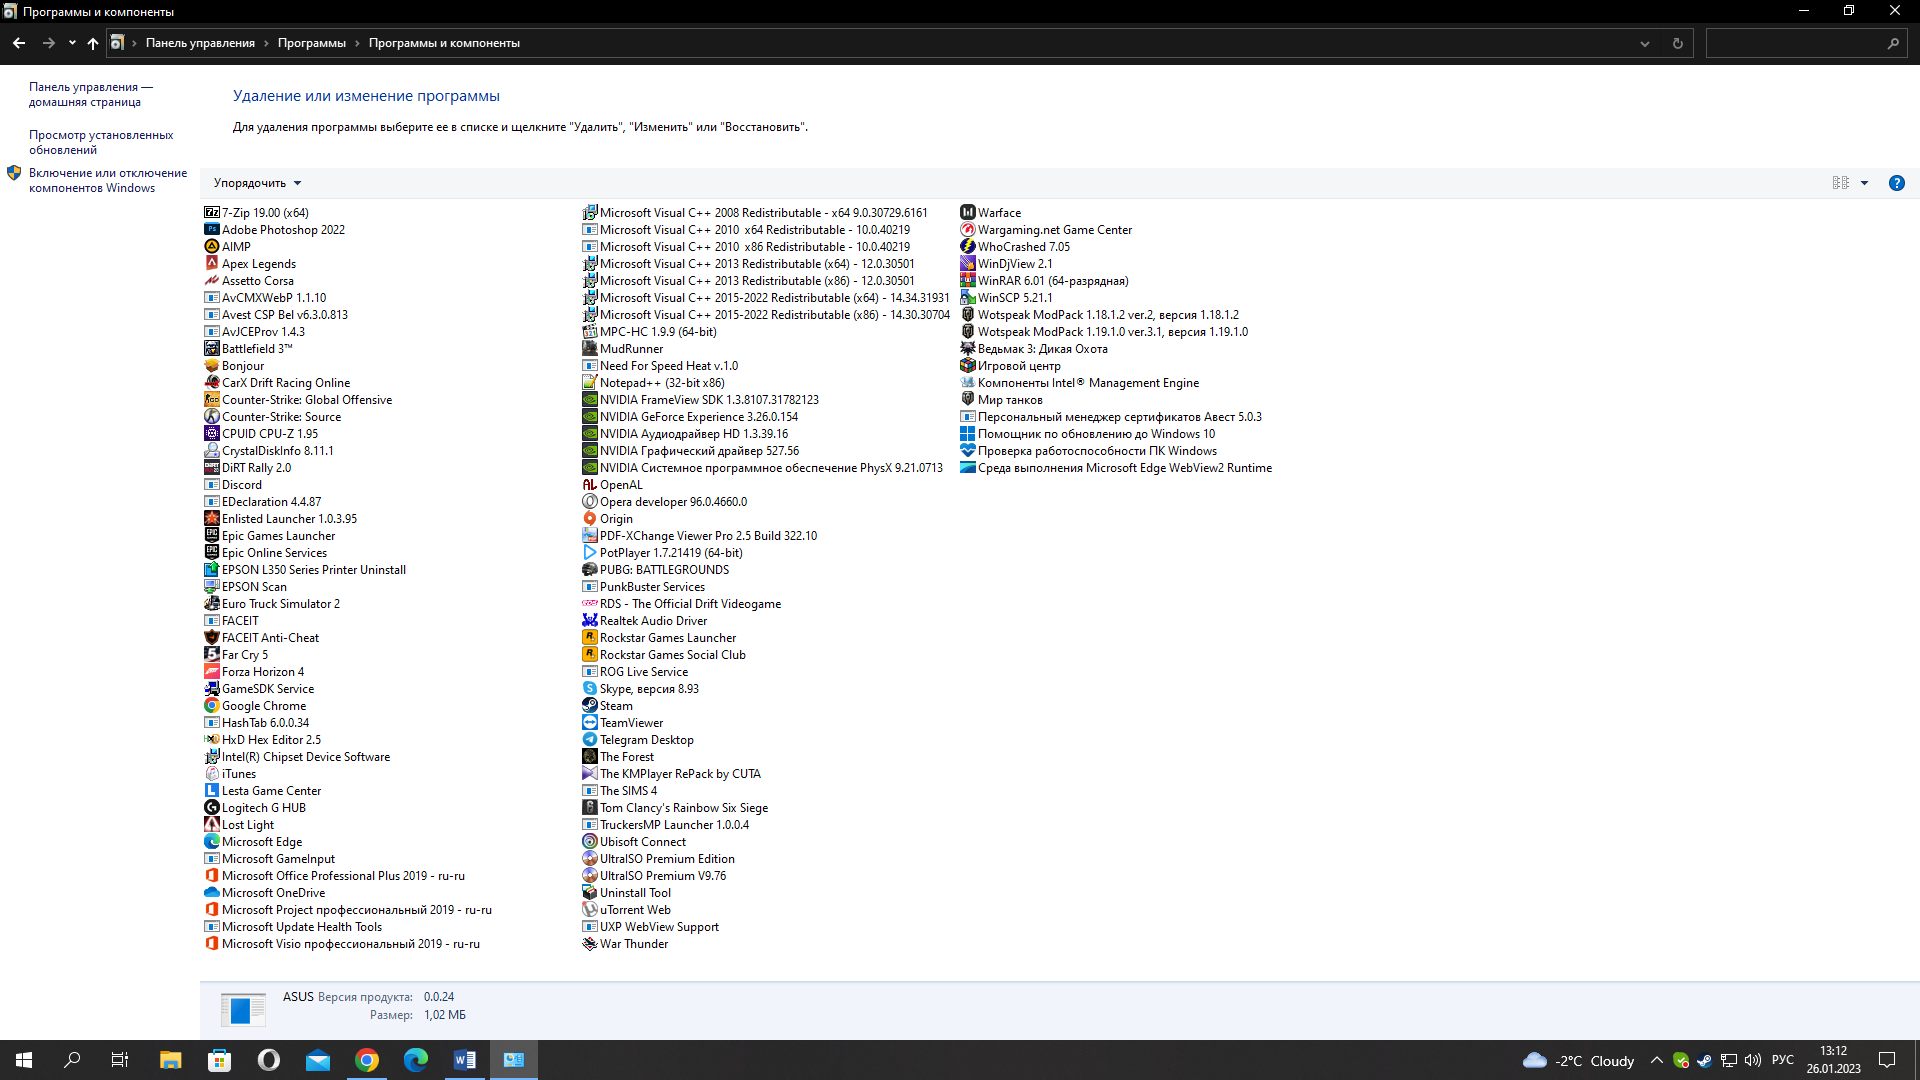Open Панель управления домашняя страница link
This screenshot has height=1080, width=1920.
(x=90, y=94)
